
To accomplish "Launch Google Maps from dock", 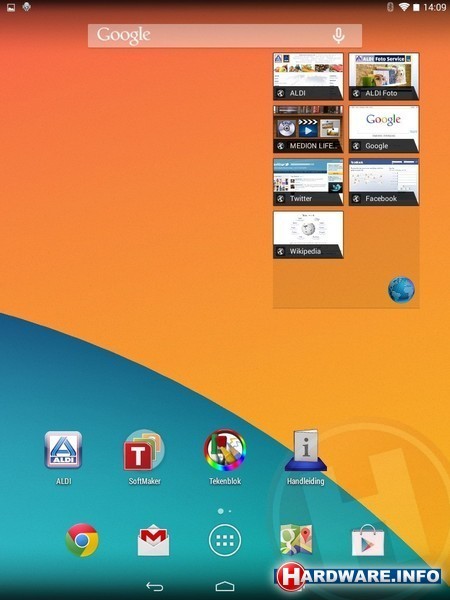I will pos(296,540).
